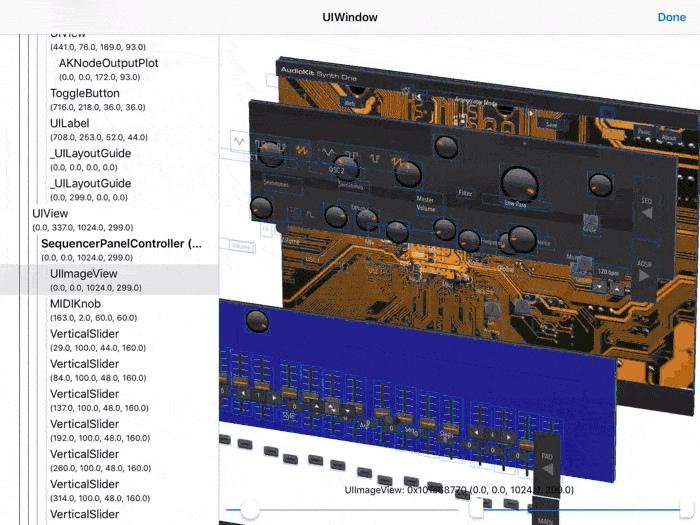Click the SEQ panel arrow icon
Viewport: 700px width, 525px height.
(647, 213)
